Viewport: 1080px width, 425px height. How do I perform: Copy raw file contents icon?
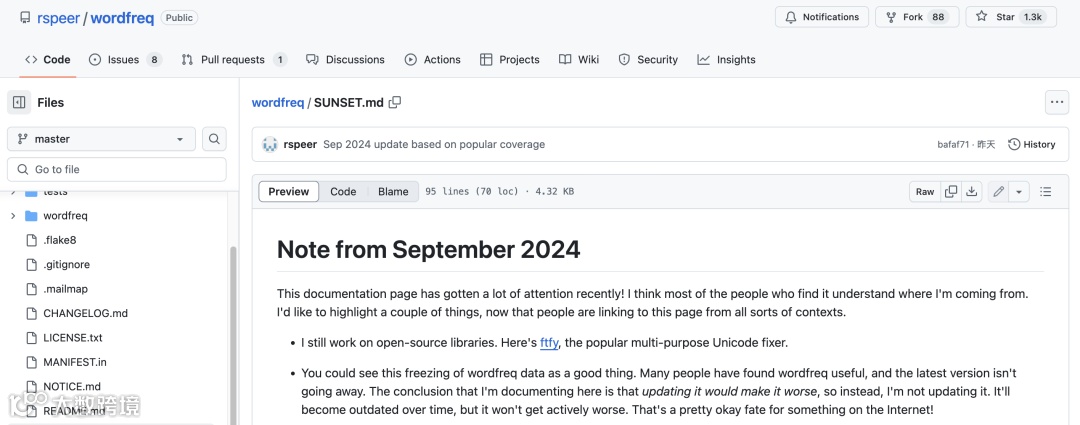[951, 192]
